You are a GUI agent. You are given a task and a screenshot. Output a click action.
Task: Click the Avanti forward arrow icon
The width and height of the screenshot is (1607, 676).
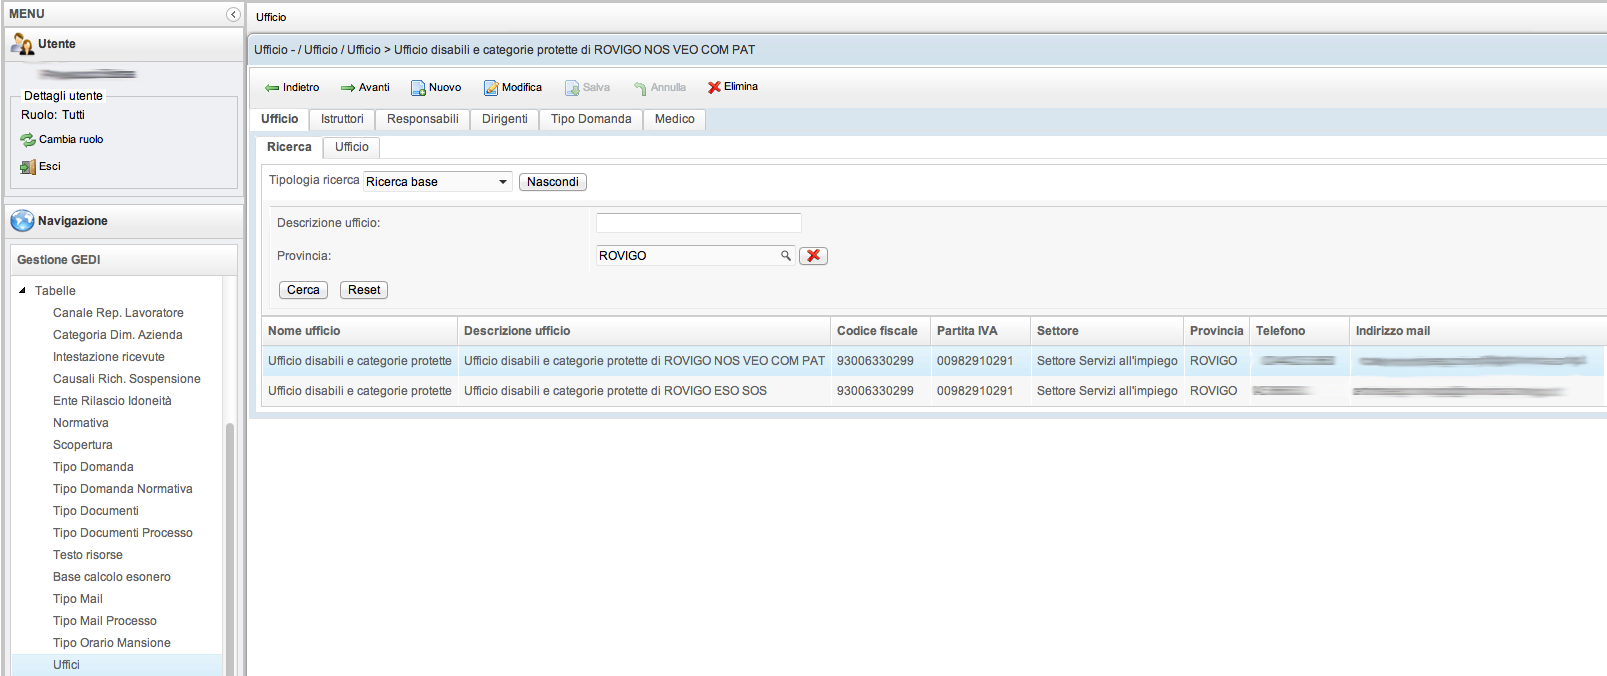(348, 88)
